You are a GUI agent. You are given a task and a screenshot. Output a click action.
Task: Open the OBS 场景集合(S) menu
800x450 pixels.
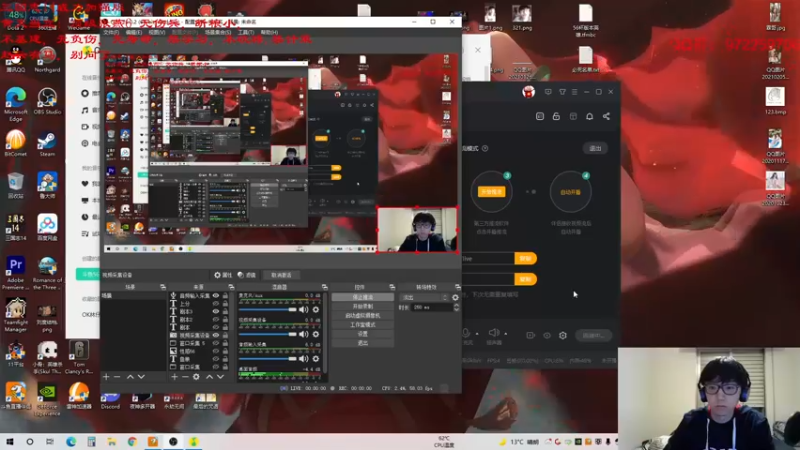click(x=218, y=32)
